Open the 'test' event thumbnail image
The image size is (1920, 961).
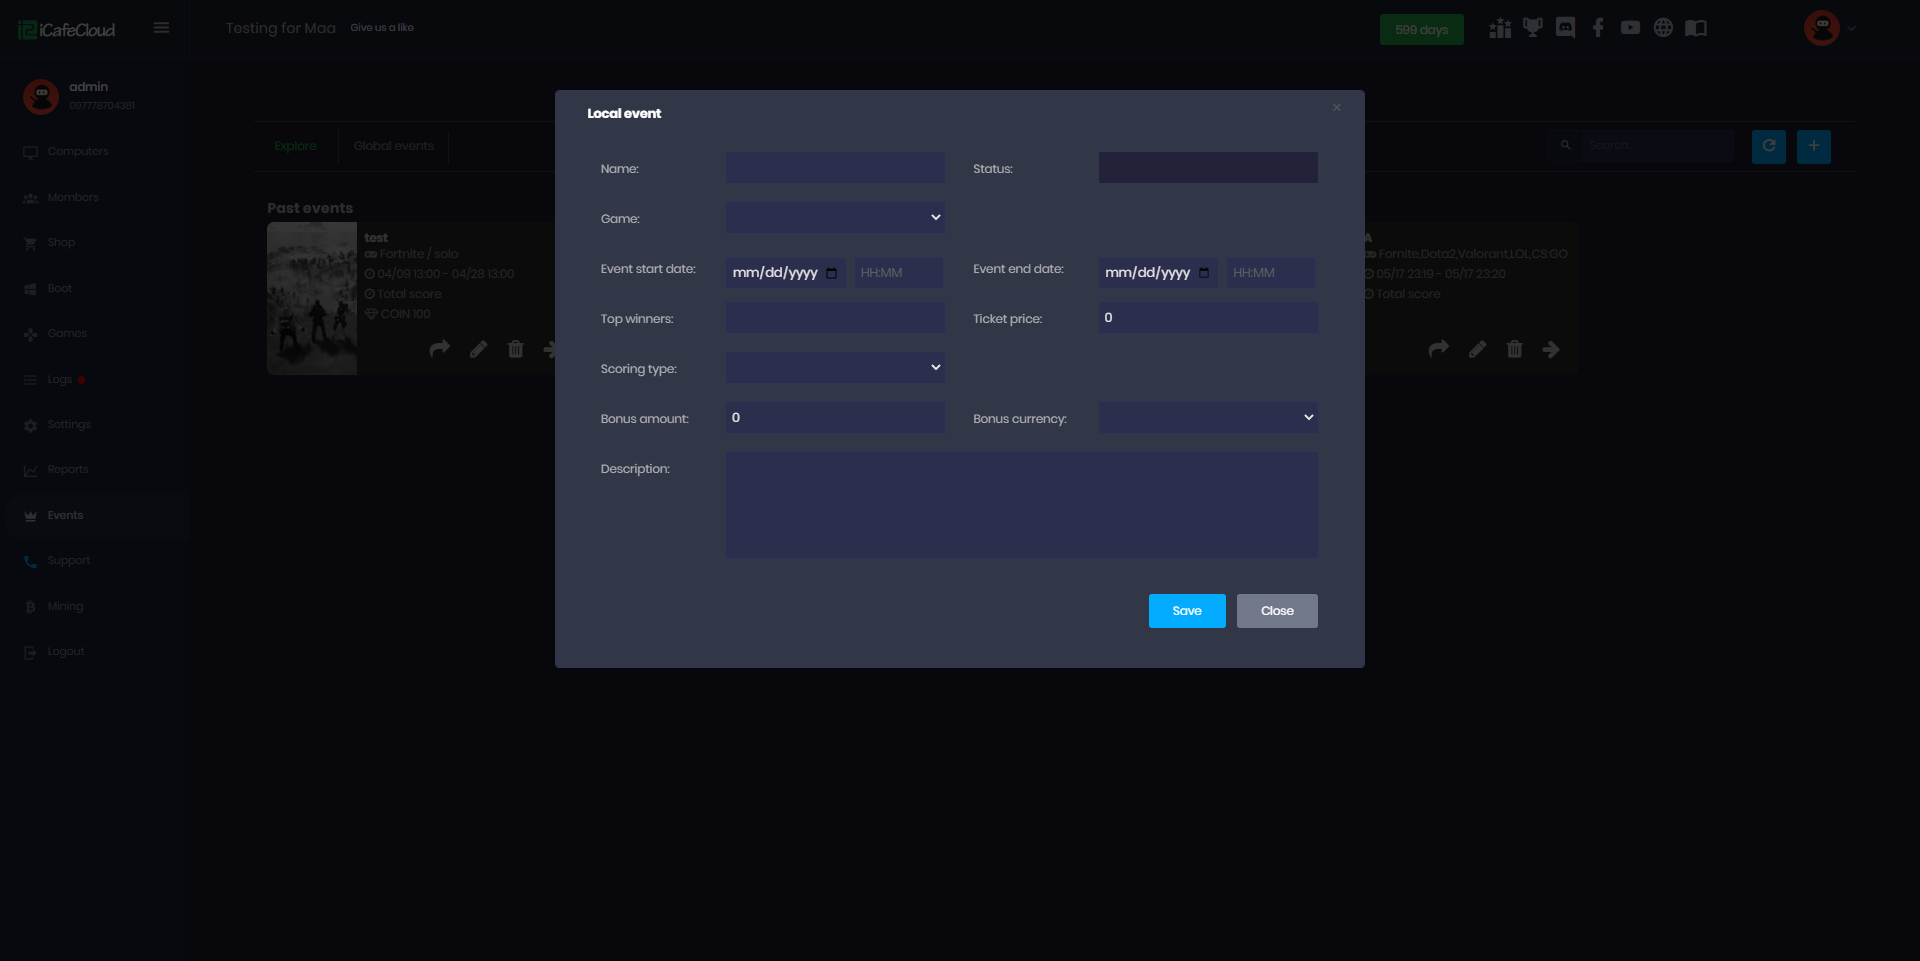[x=312, y=298]
